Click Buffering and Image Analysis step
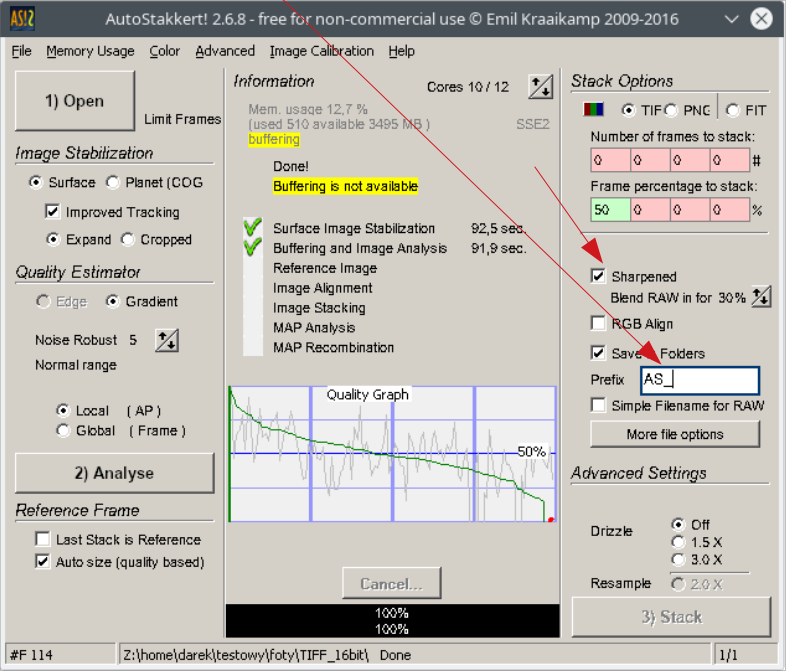786x671 pixels. [x=360, y=249]
